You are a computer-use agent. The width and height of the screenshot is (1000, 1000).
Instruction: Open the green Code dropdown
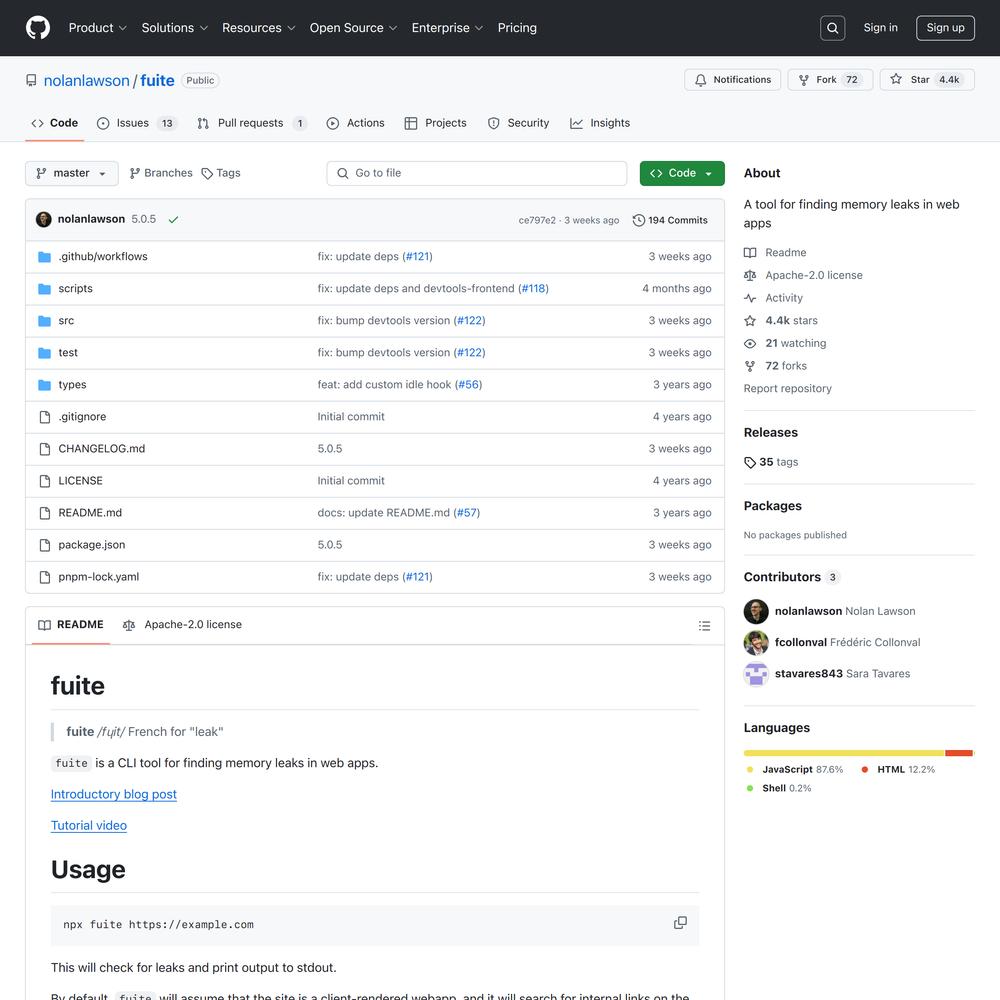point(682,173)
